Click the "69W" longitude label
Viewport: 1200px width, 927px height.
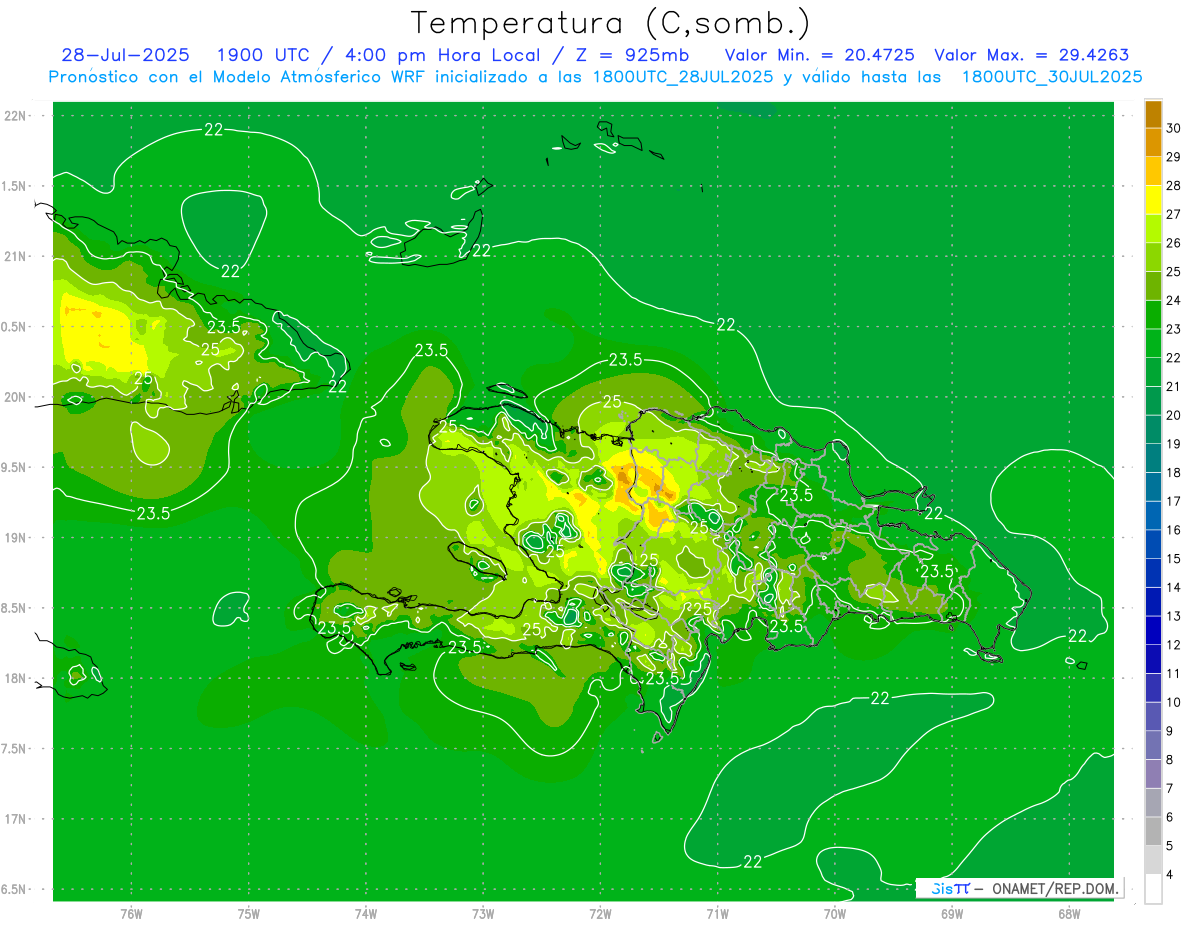(952, 913)
